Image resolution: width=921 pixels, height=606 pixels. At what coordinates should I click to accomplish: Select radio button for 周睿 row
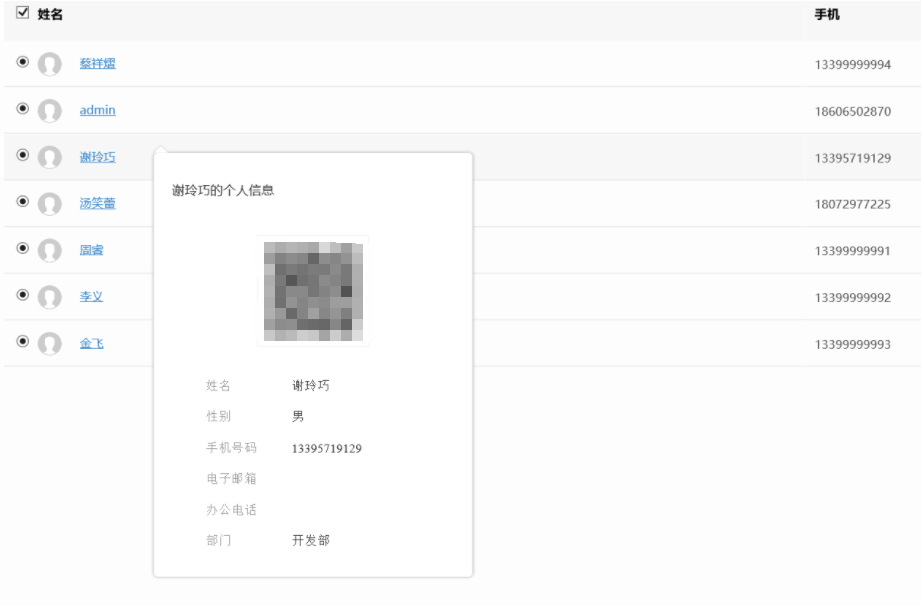coord(22,248)
